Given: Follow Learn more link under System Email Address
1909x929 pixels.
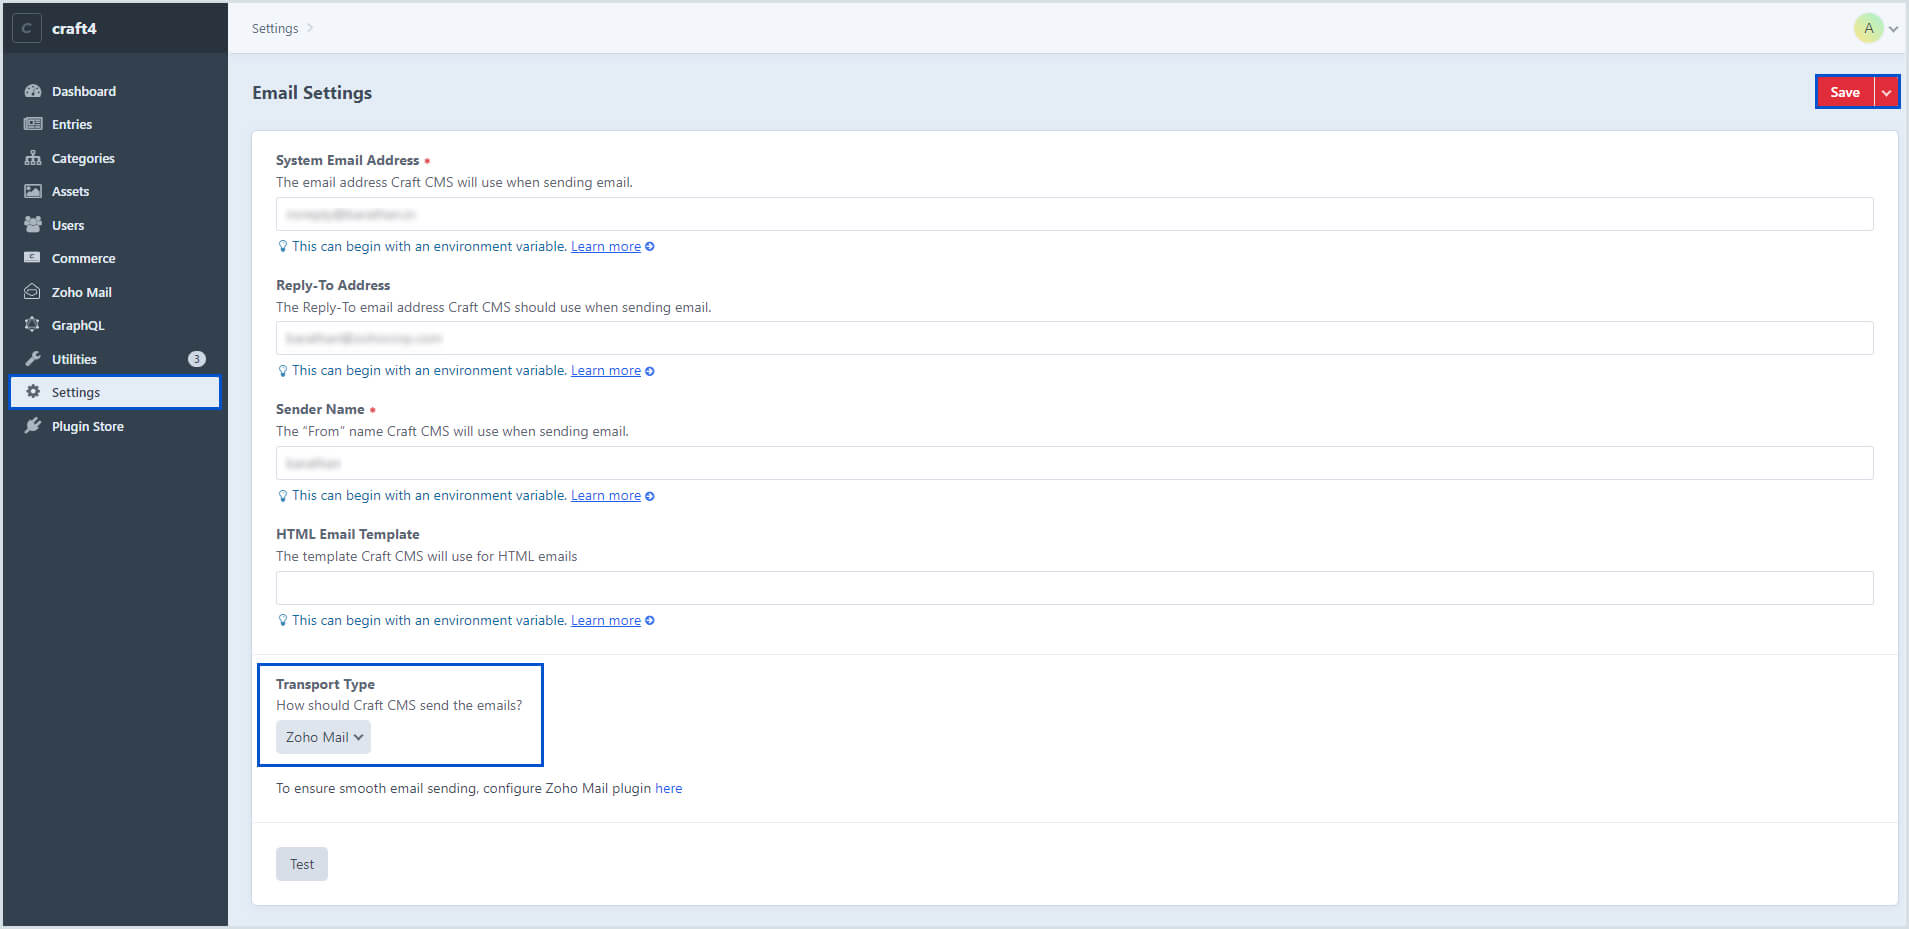Looking at the screenshot, I should coord(606,247).
